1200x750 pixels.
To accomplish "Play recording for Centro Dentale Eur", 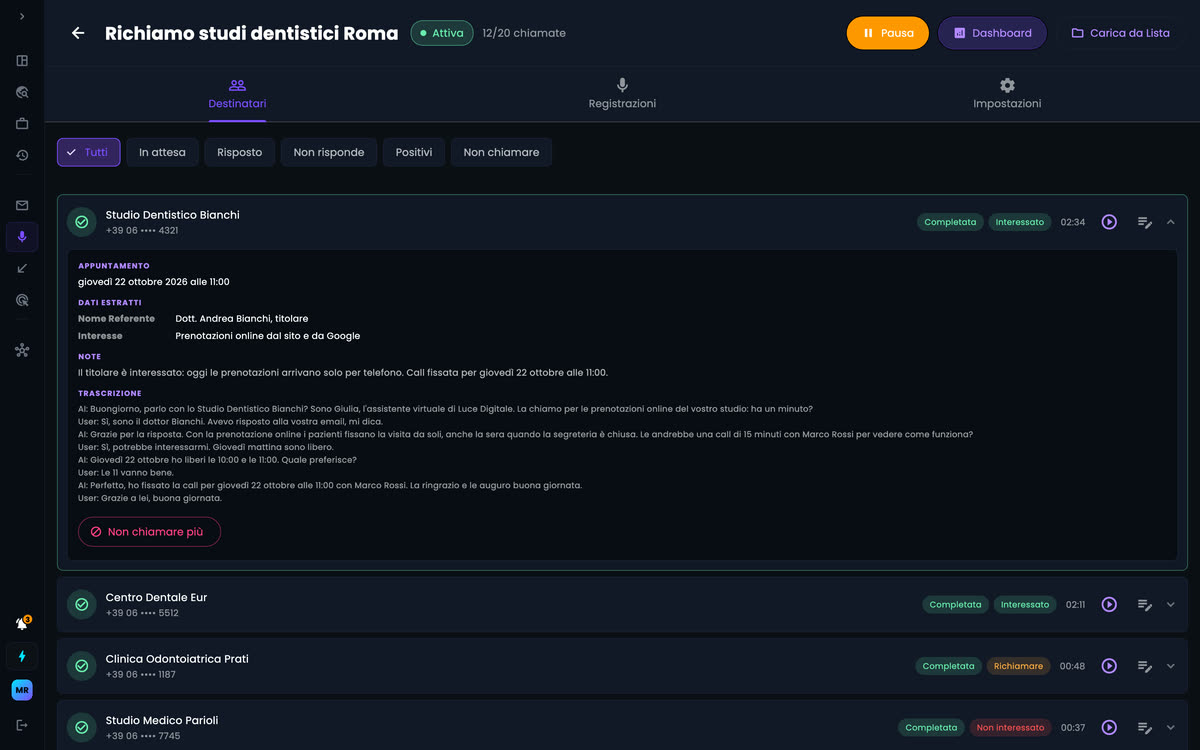I will (x=1109, y=605).
